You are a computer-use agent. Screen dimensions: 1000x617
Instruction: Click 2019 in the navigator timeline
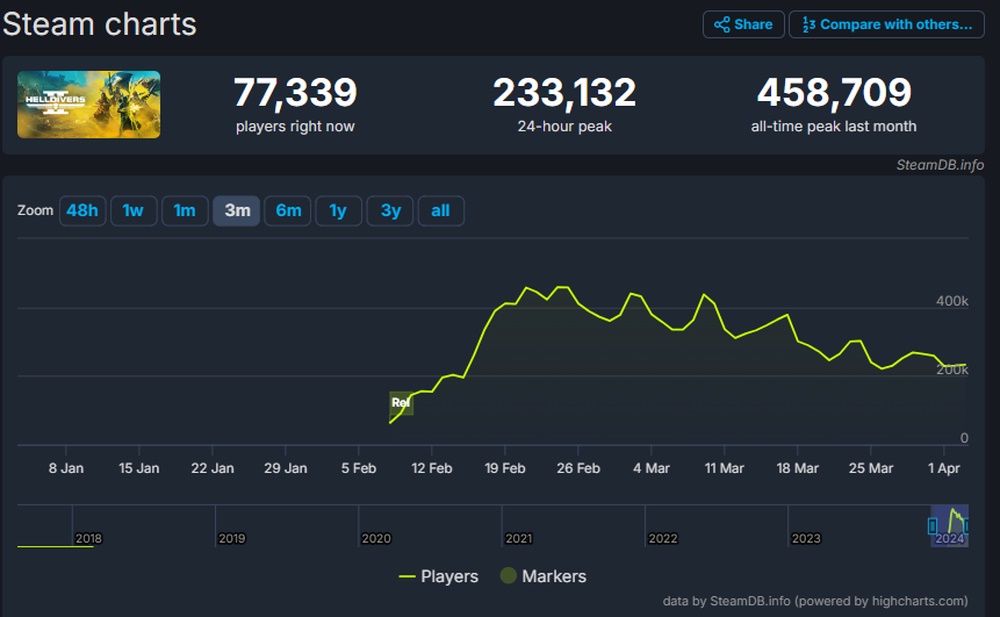click(232, 539)
